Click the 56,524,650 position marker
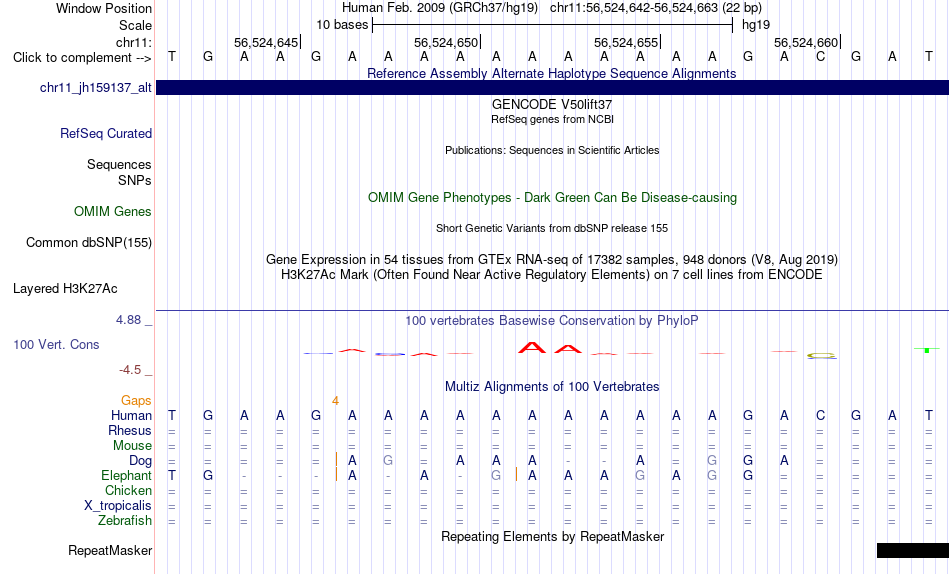Viewport: 950px width, 574px height. pyautogui.click(x=446, y=42)
